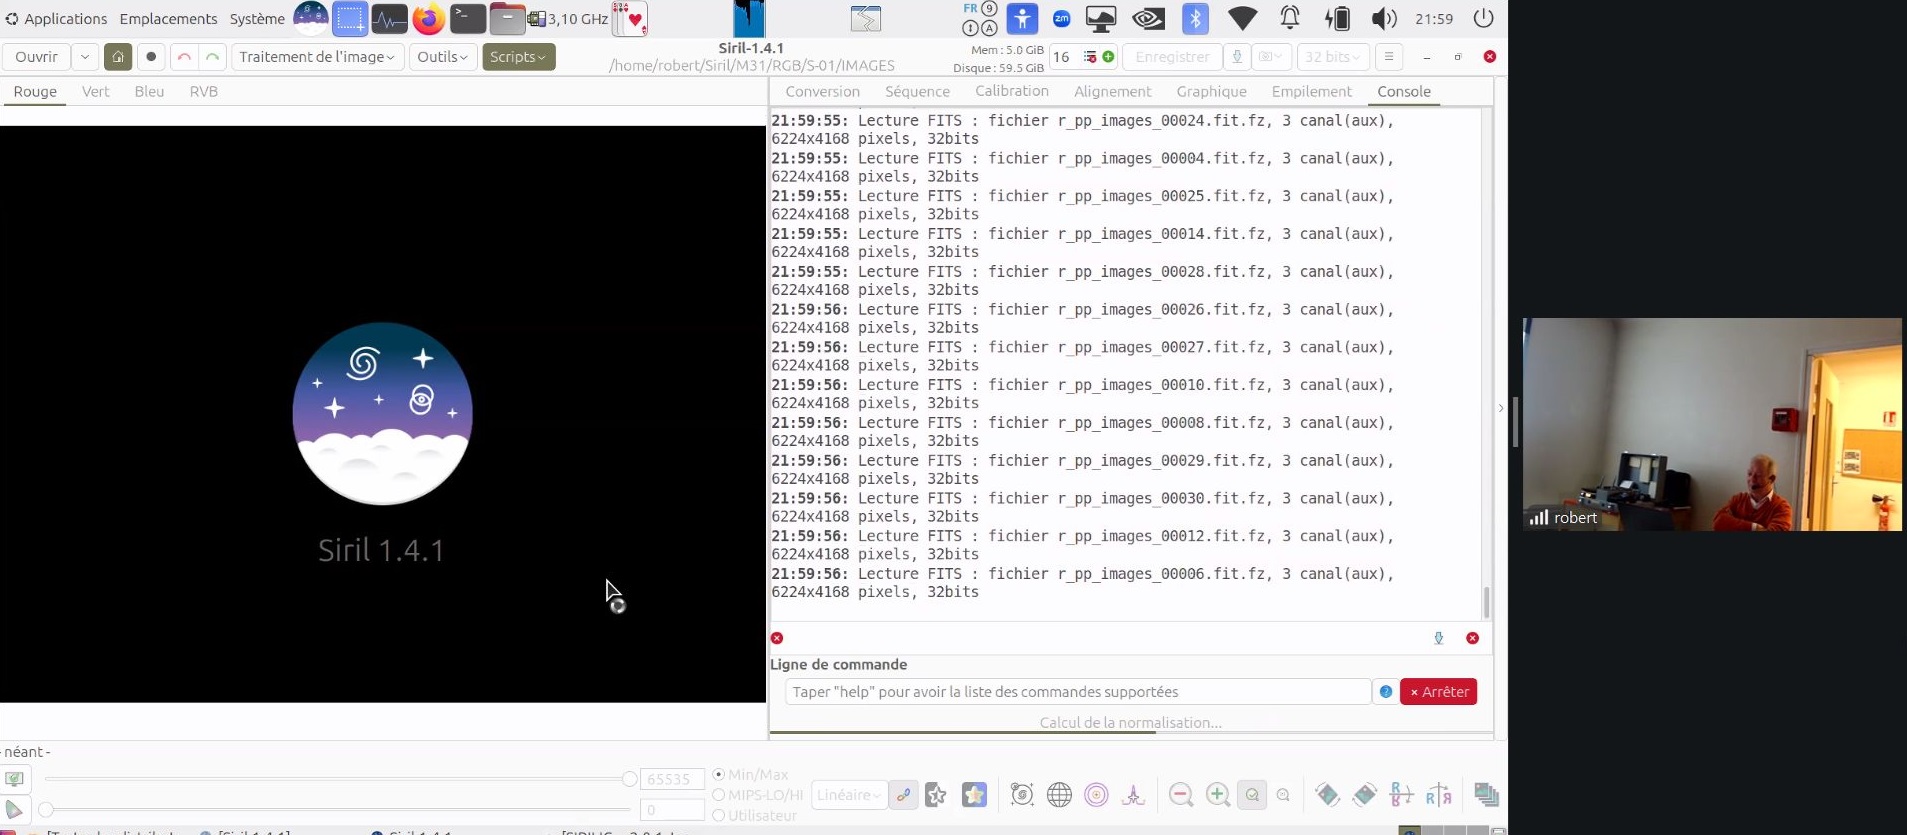
Task: Open the hamburger menu icon
Action: click(x=1388, y=57)
